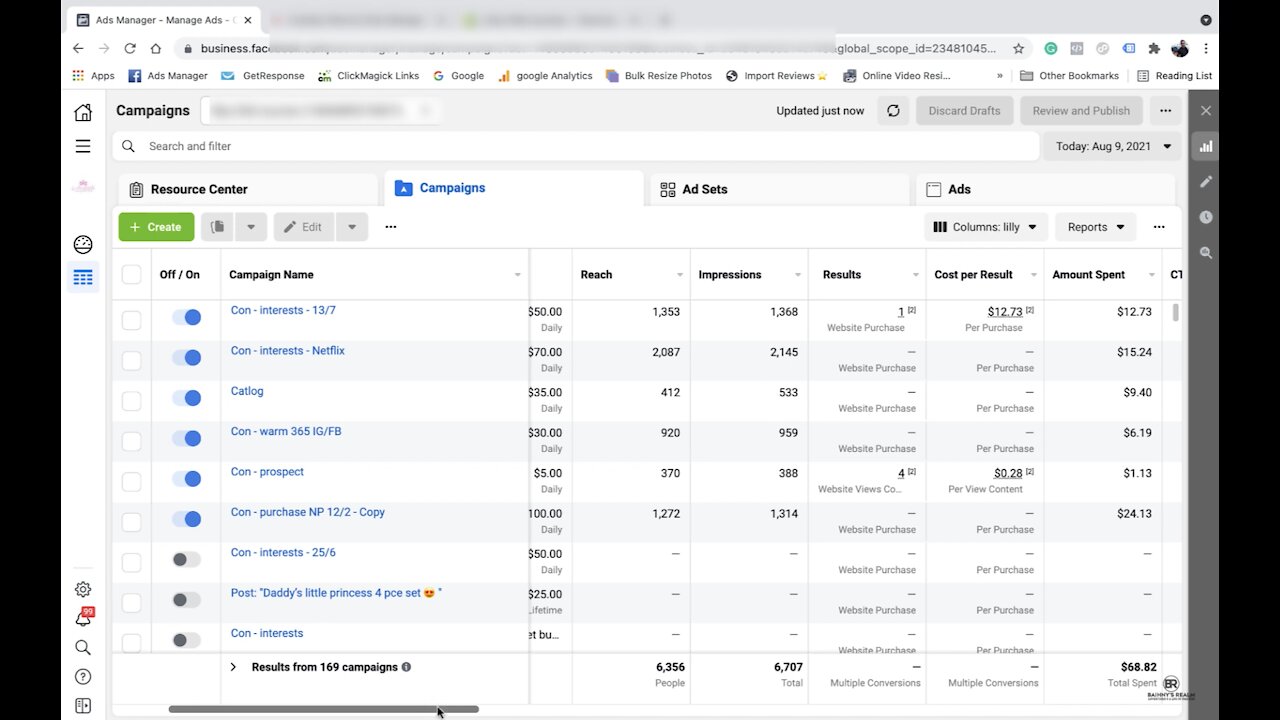
Task: Open the Ads Manager bookmark
Action: (168, 75)
